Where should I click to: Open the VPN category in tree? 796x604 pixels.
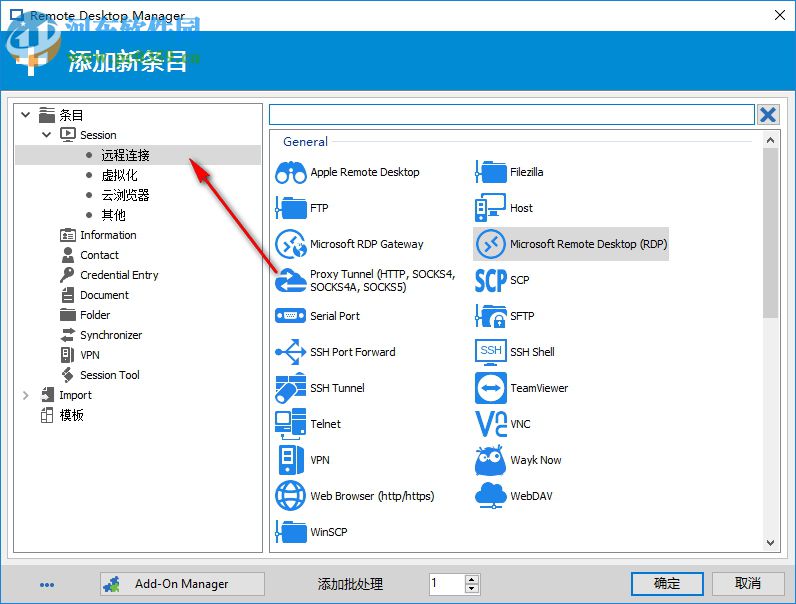click(x=90, y=355)
